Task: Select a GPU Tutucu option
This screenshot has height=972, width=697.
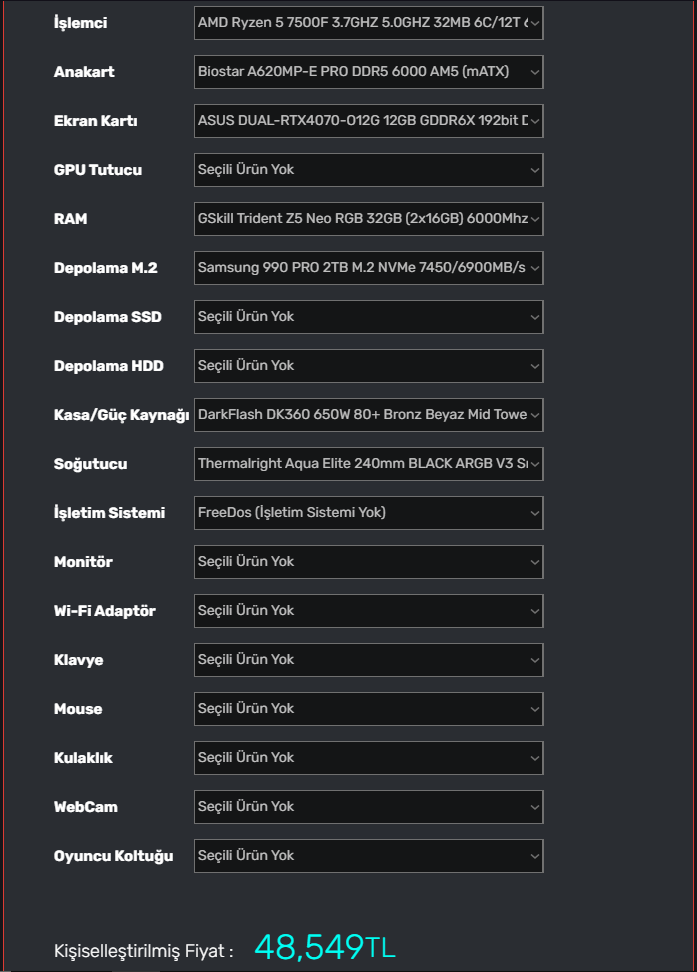Action: (x=368, y=170)
